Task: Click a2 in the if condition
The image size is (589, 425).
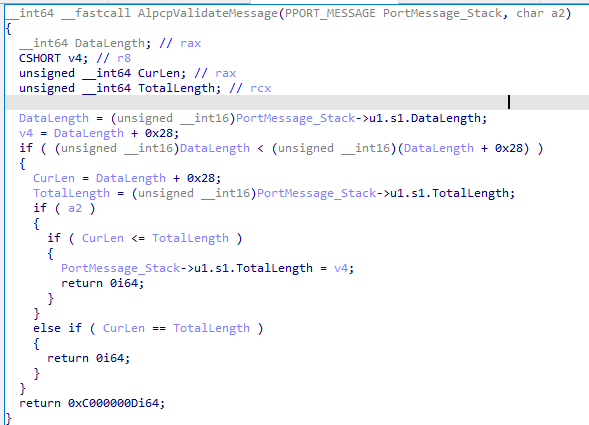Action: (75, 208)
